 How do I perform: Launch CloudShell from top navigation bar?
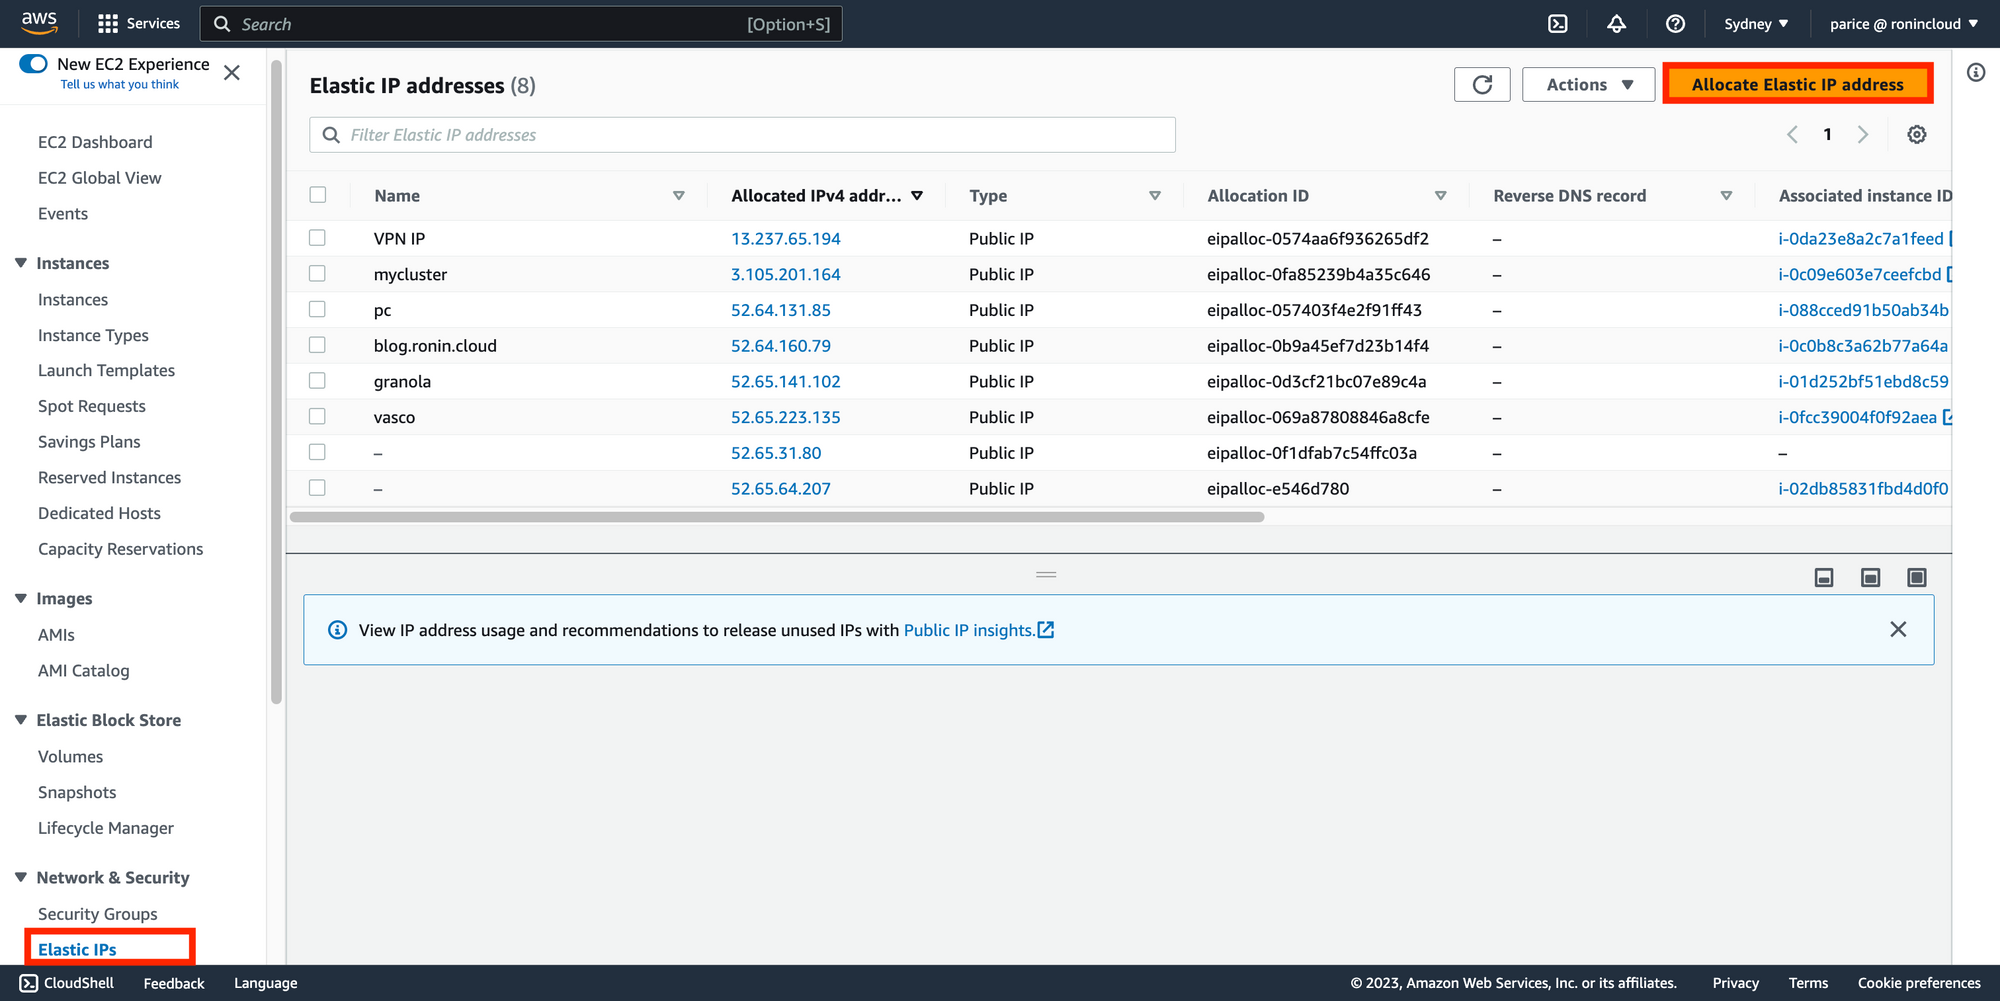tap(1558, 24)
